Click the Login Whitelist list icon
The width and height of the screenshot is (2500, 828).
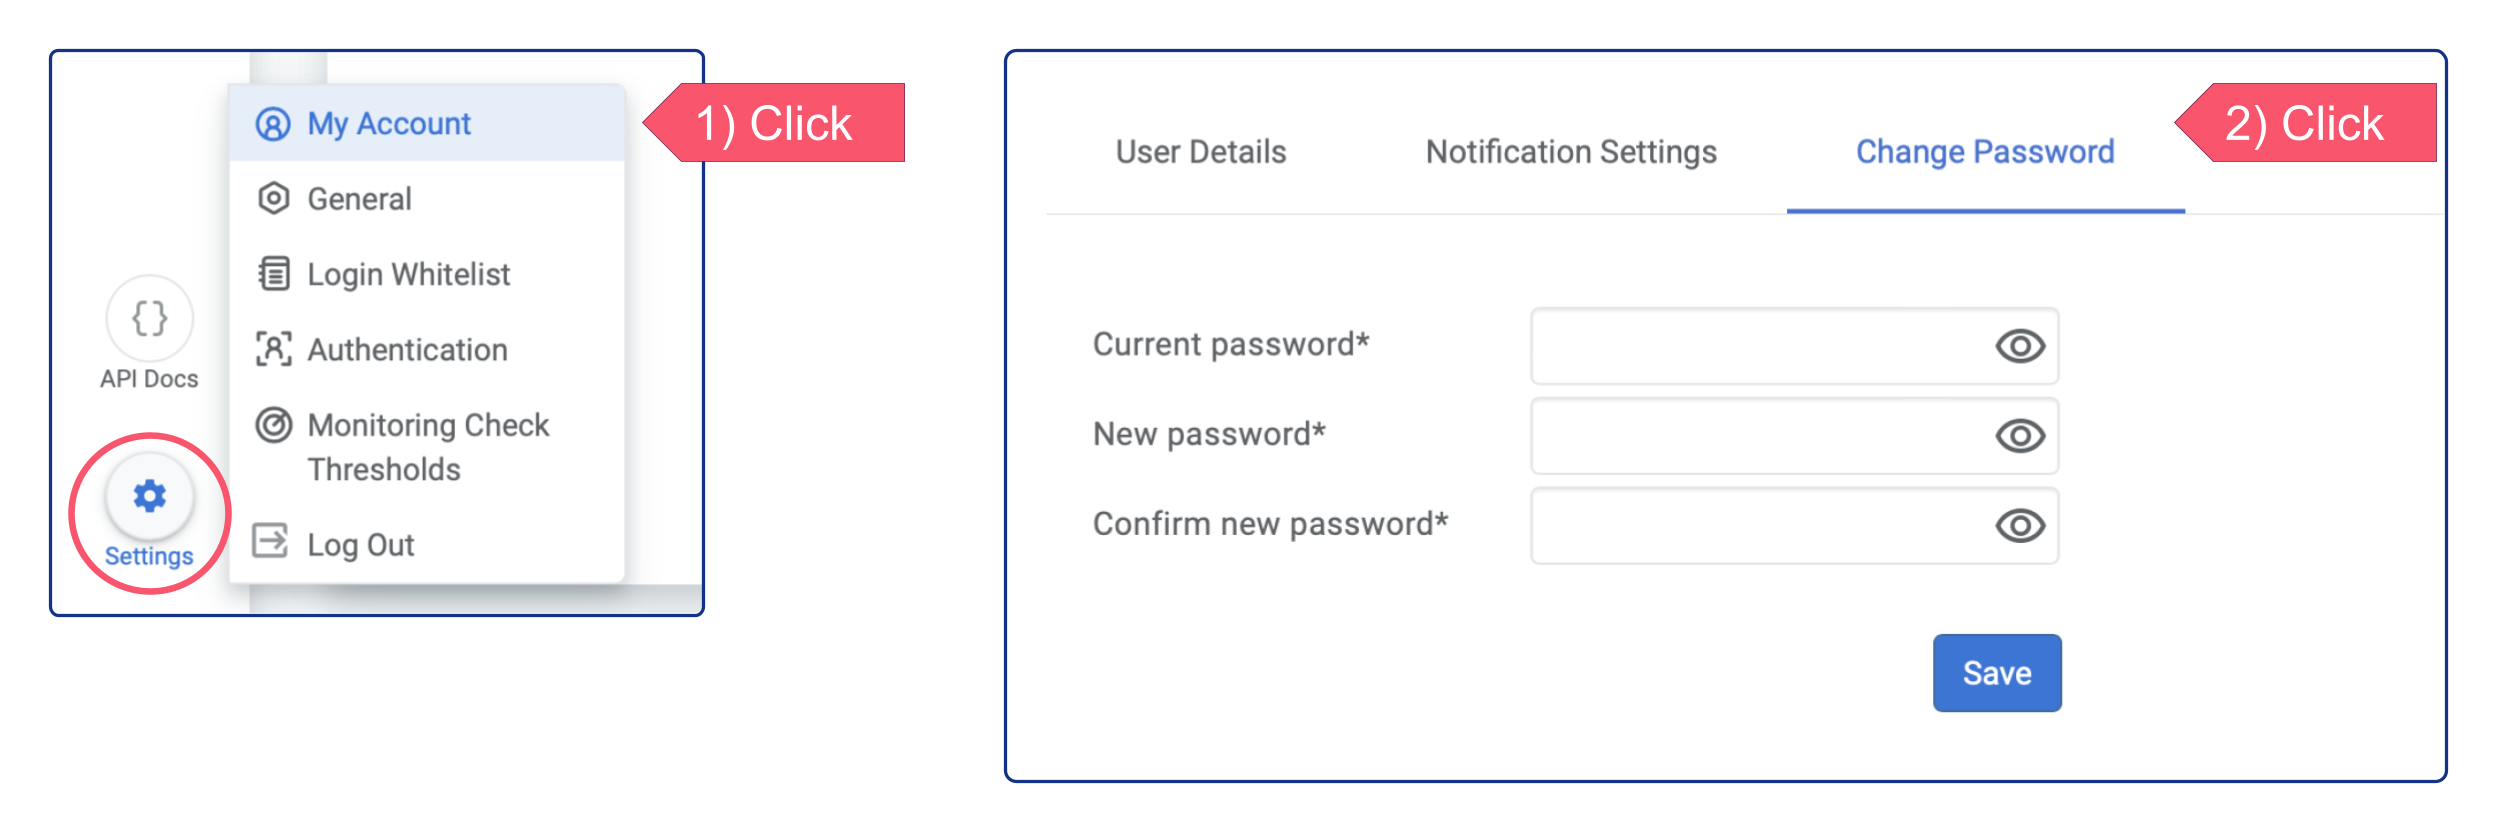(270, 273)
